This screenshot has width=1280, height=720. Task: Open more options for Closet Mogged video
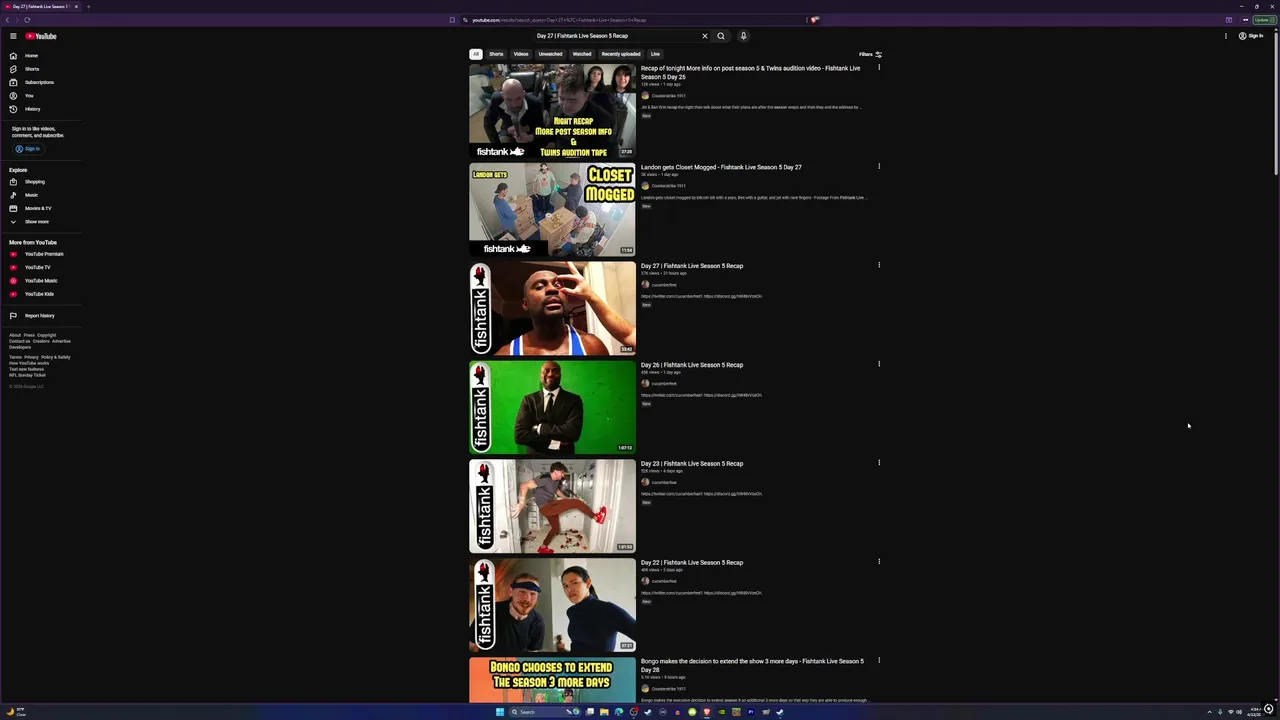(879, 167)
